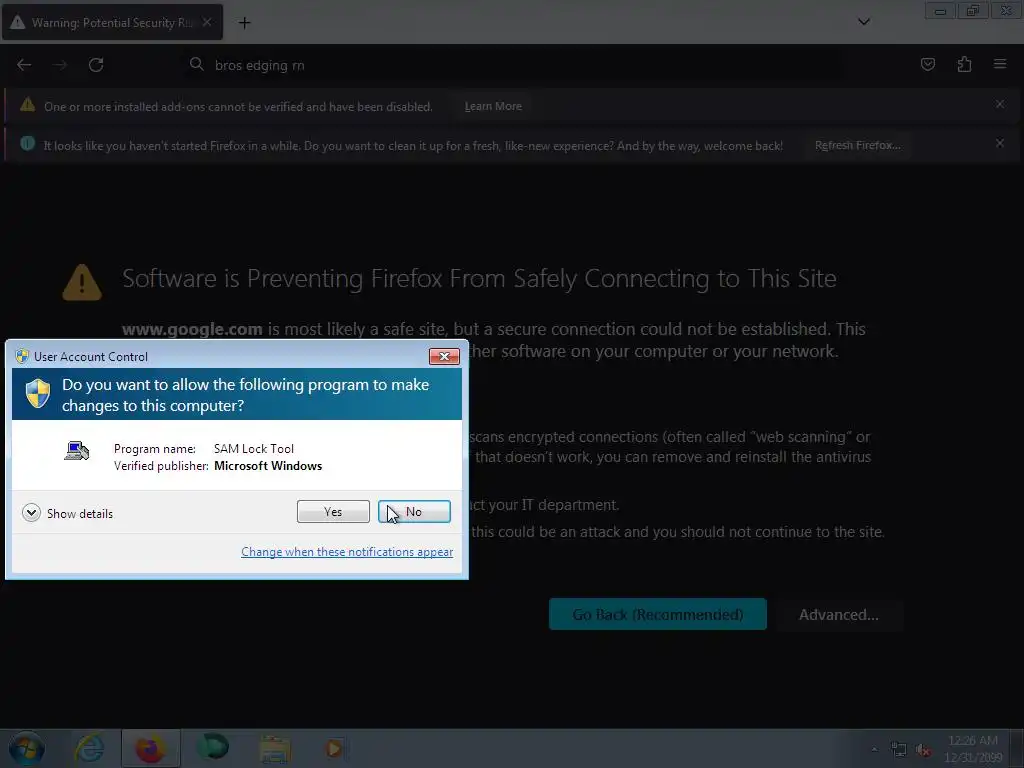The width and height of the screenshot is (1024, 768).
Task: Click SAM Lock Tool program icon
Action: point(76,451)
